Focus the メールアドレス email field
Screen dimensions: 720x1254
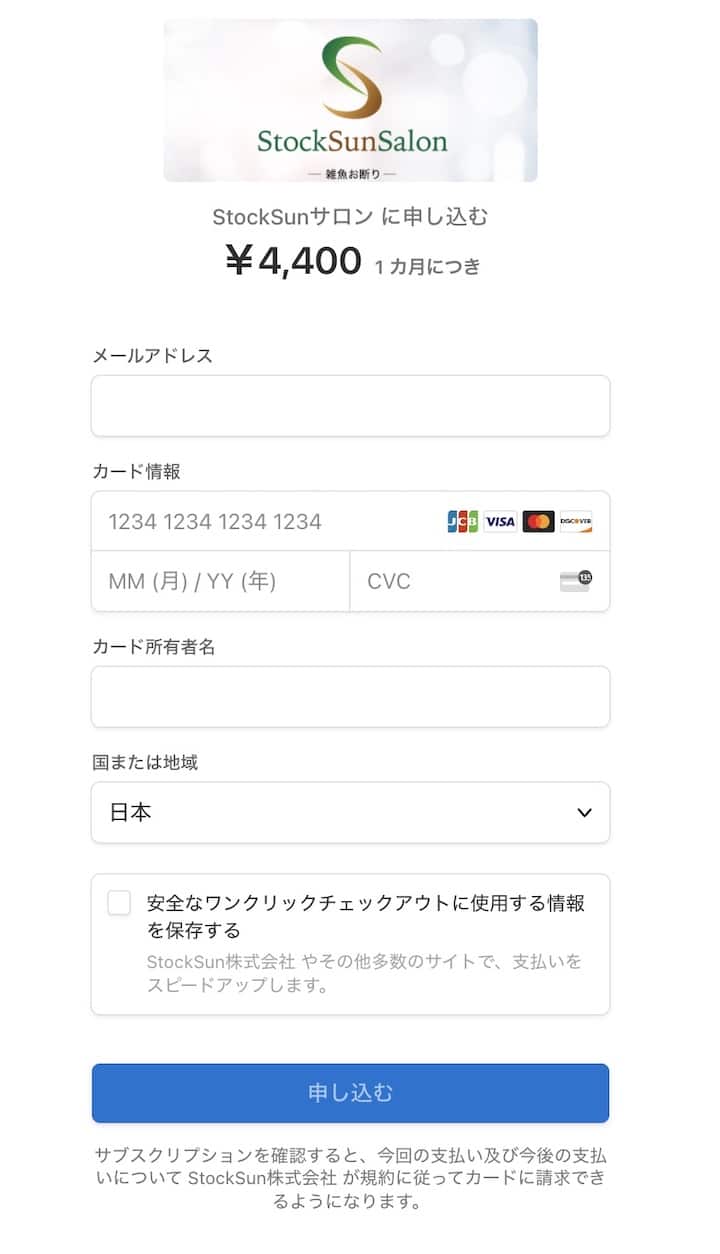(350, 406)
